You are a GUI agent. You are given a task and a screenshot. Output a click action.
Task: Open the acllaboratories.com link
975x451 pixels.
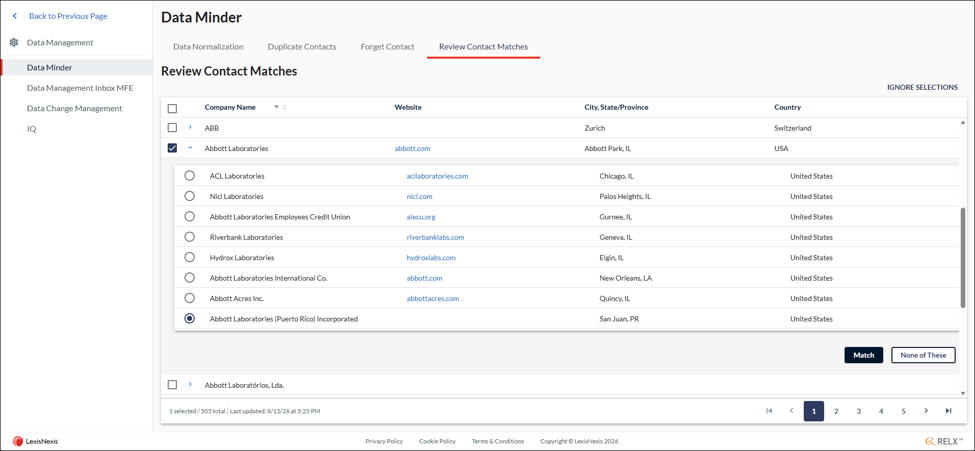coord(437,176)
